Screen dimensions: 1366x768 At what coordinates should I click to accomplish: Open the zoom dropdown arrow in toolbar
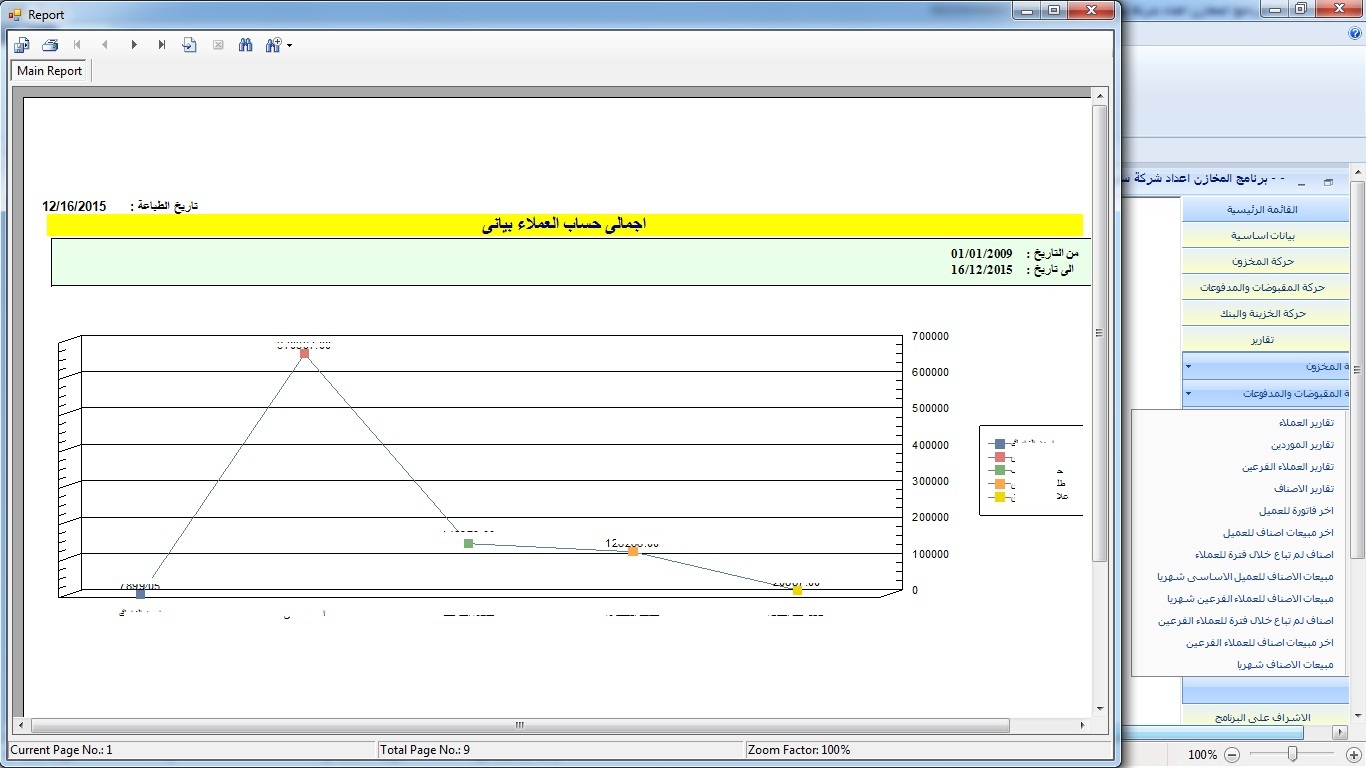point(290,45)
